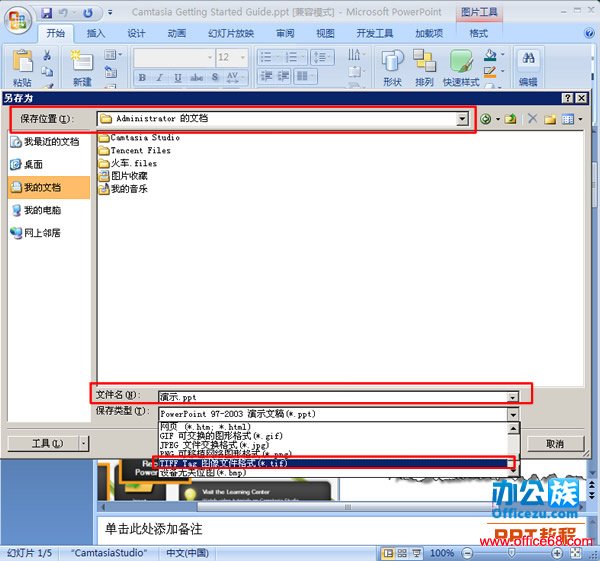
Task: Select 网上邻居 in the places bar
Action: coord(36,233)
